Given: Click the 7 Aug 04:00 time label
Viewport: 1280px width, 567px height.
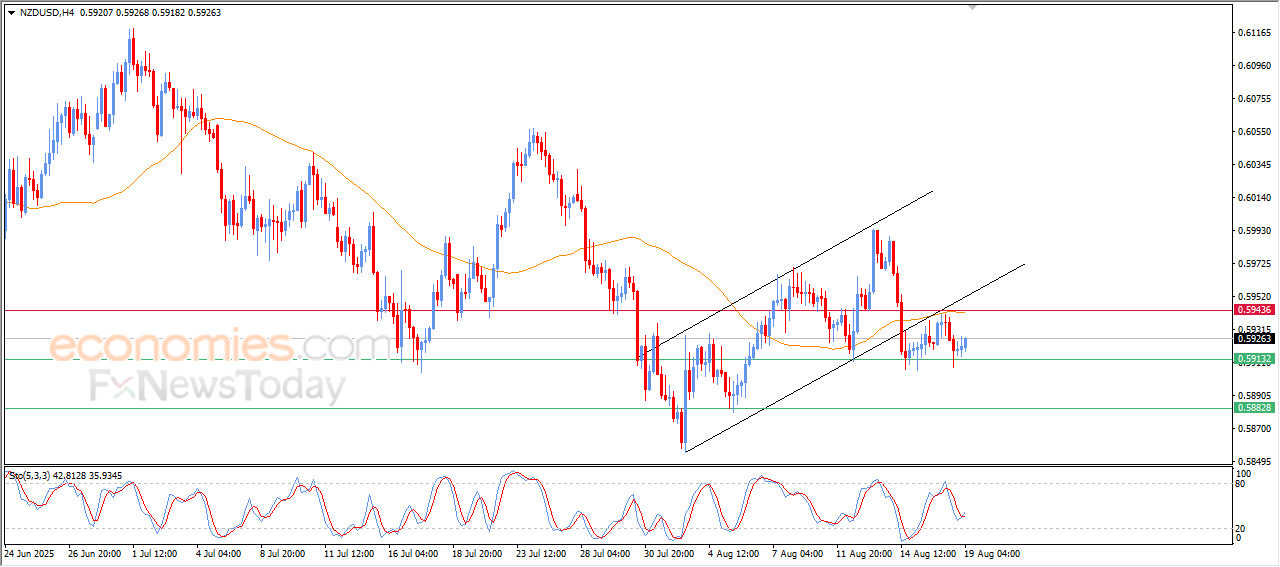Looking at the screenshot, I should (797, 553).
